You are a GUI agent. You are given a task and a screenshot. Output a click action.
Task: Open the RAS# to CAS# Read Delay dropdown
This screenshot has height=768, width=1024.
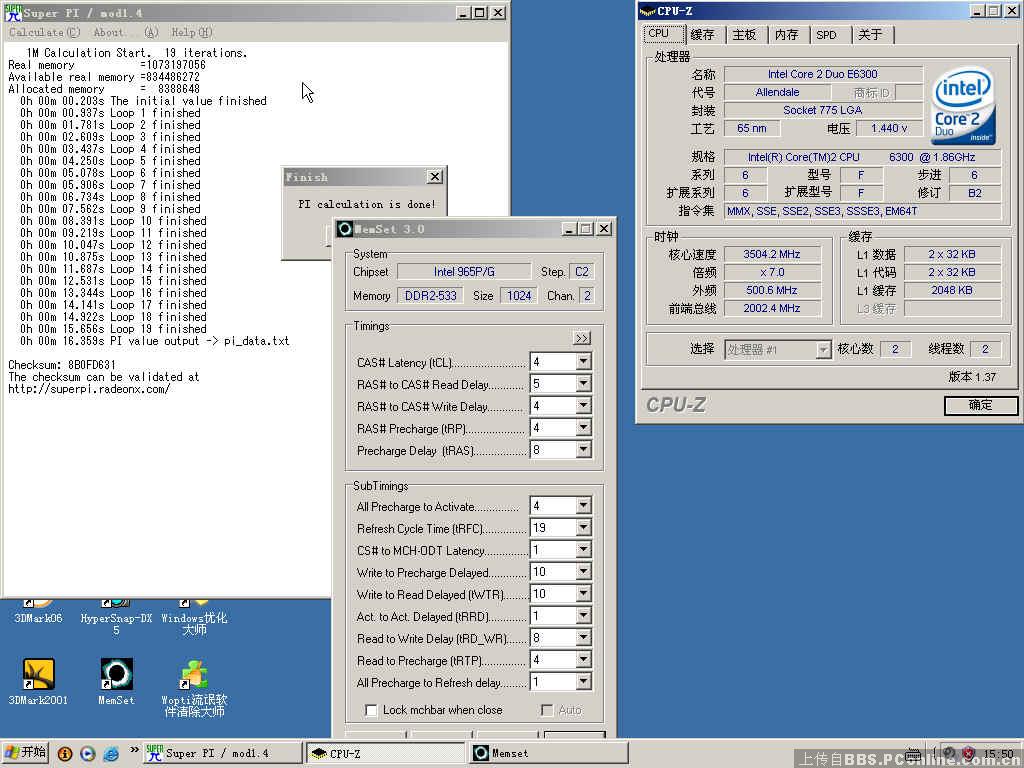pos(584,384)
